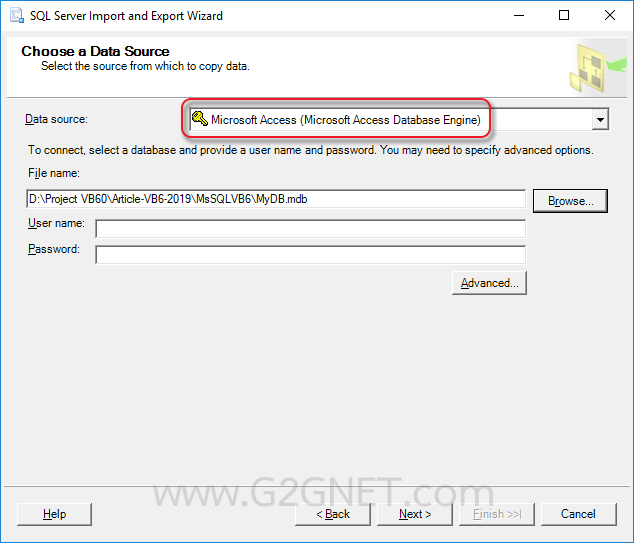634x543 pixels.
Task: Focus the User name input field
Action: click(311, 229)
